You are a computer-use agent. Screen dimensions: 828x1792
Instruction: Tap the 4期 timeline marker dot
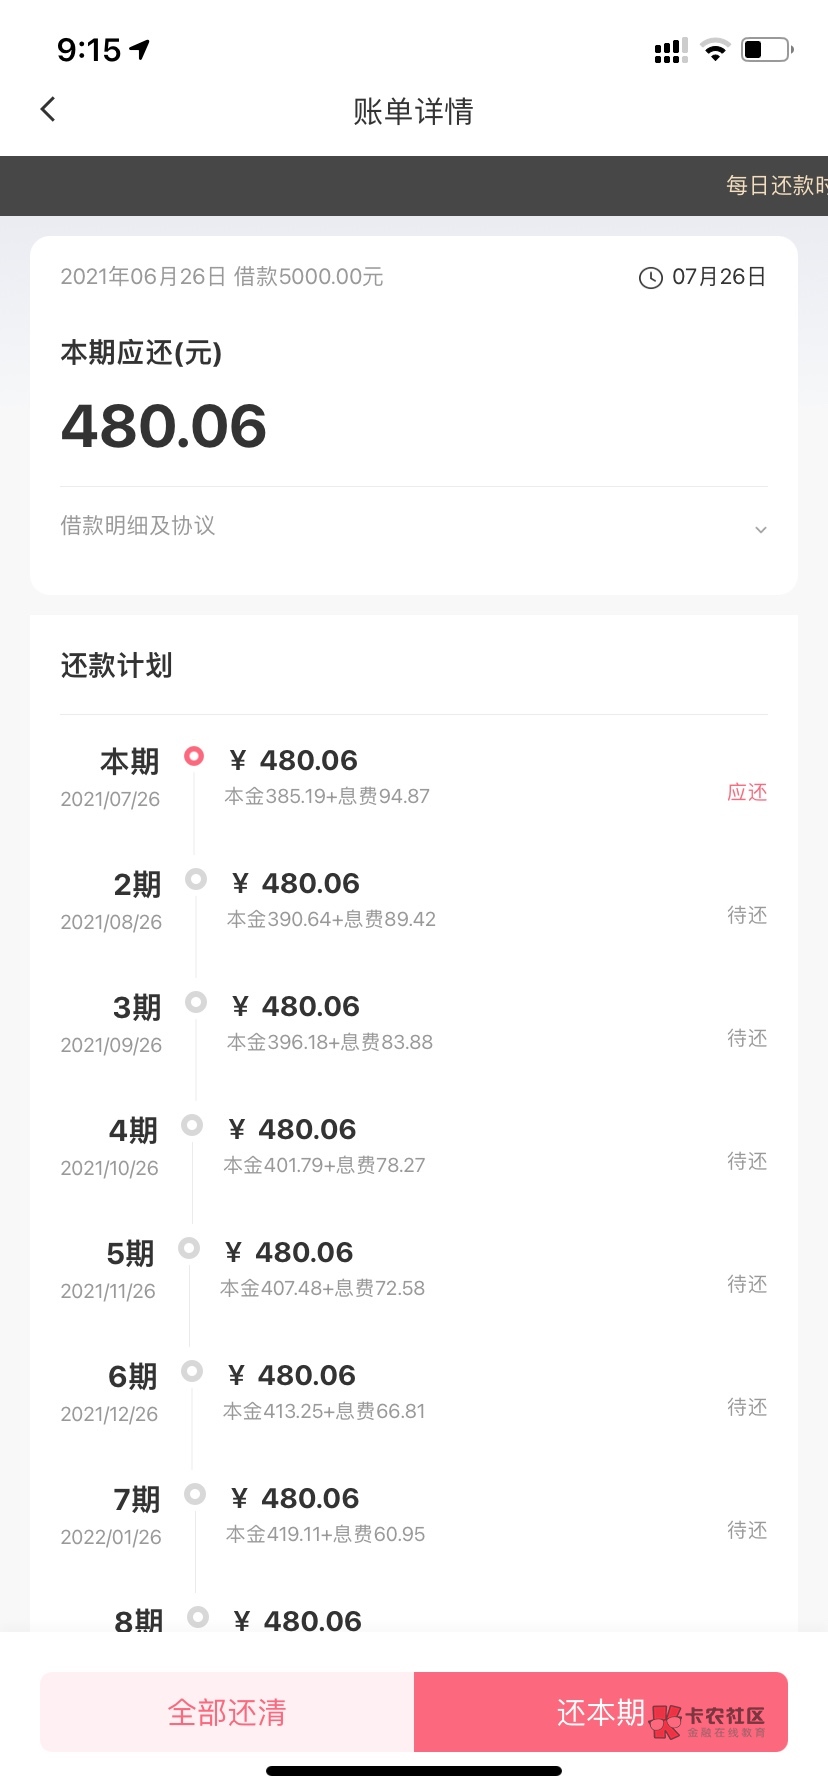coord(192,1125)
